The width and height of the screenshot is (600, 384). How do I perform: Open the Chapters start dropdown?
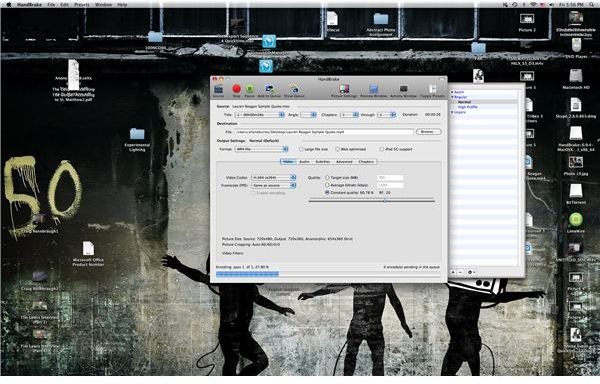click(349, 115)
